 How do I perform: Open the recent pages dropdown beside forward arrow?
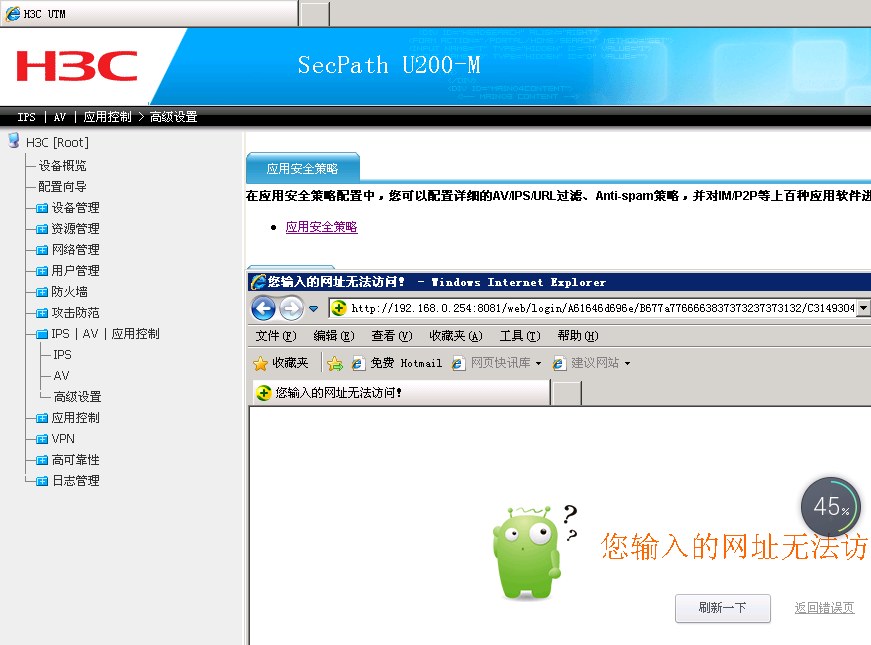point(313,309)
